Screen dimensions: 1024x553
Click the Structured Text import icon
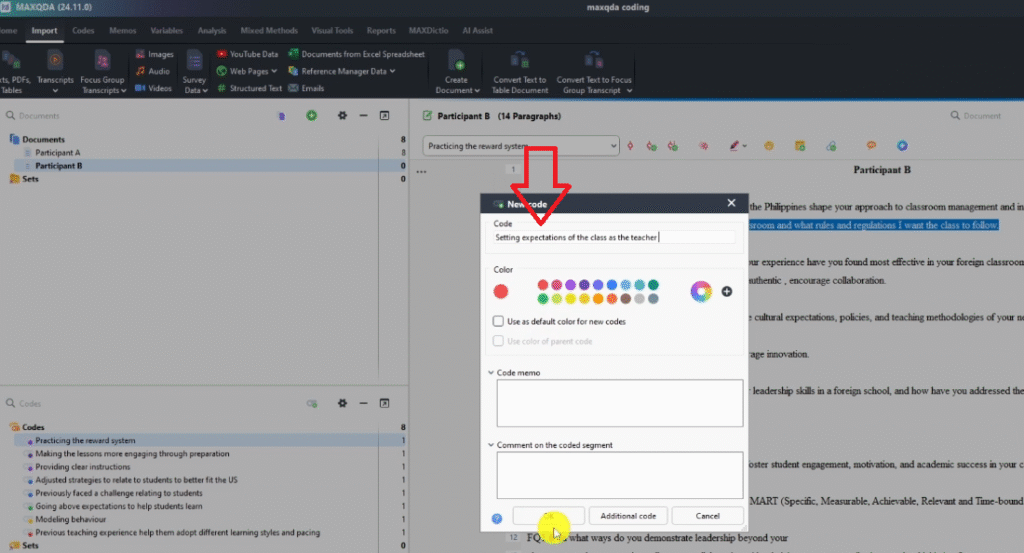click(x=222, y=88)
